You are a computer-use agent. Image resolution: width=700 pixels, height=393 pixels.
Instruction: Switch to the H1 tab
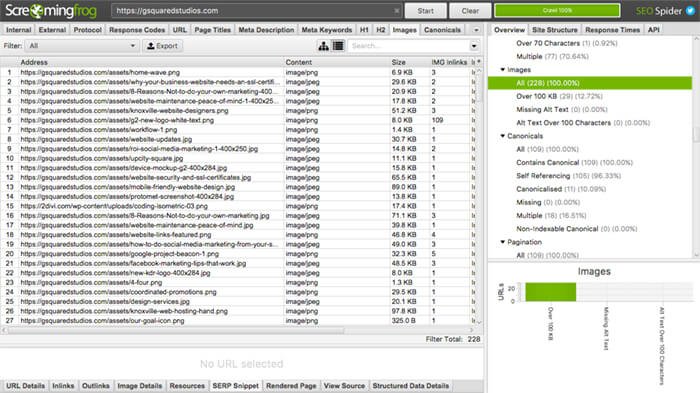pos(364,30)
